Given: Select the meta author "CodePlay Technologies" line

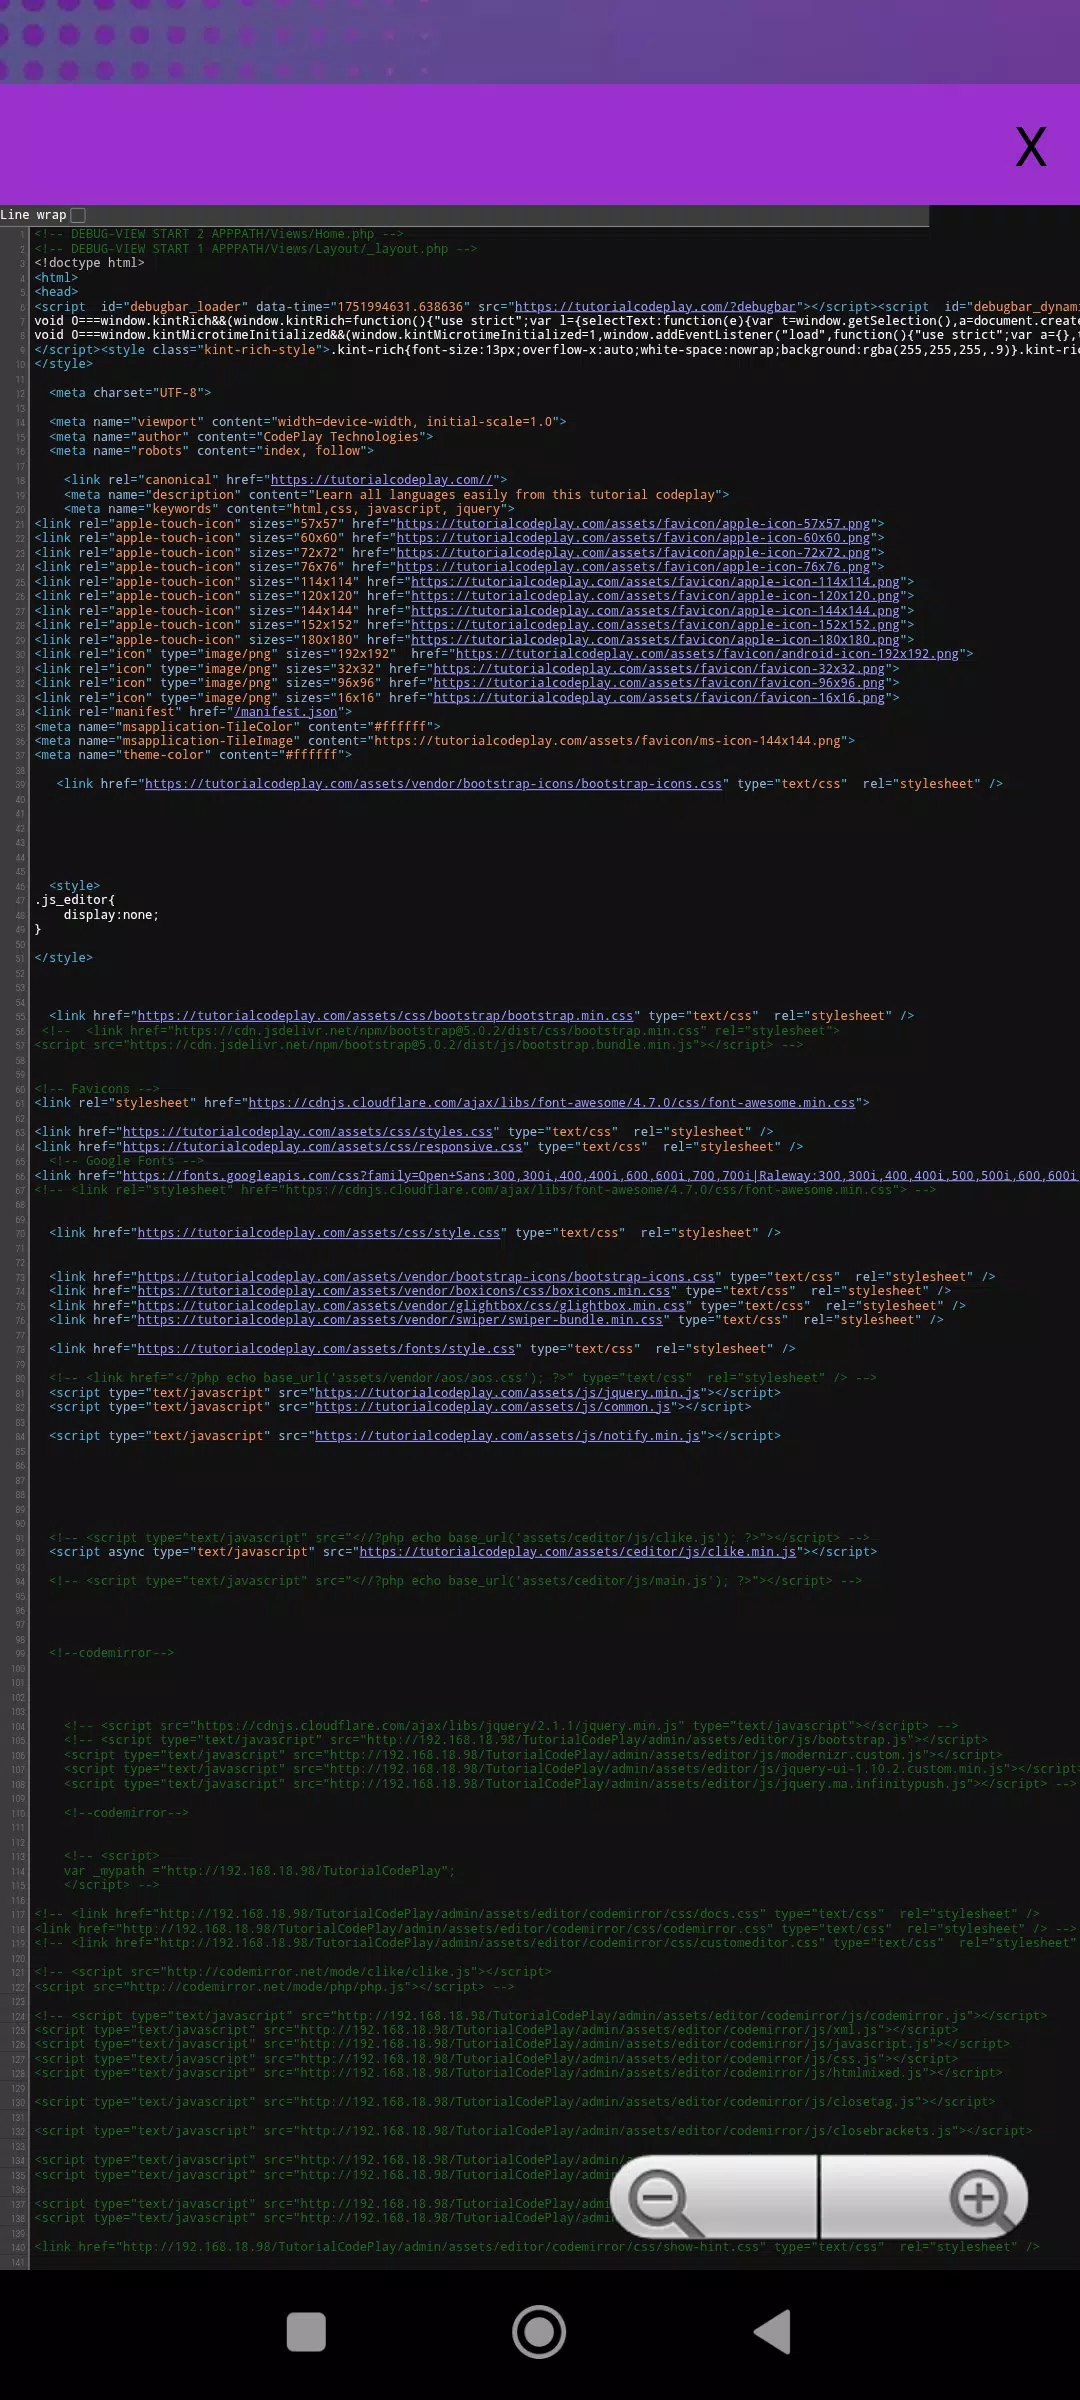Looking at the screenshot, I should point(241,437).
